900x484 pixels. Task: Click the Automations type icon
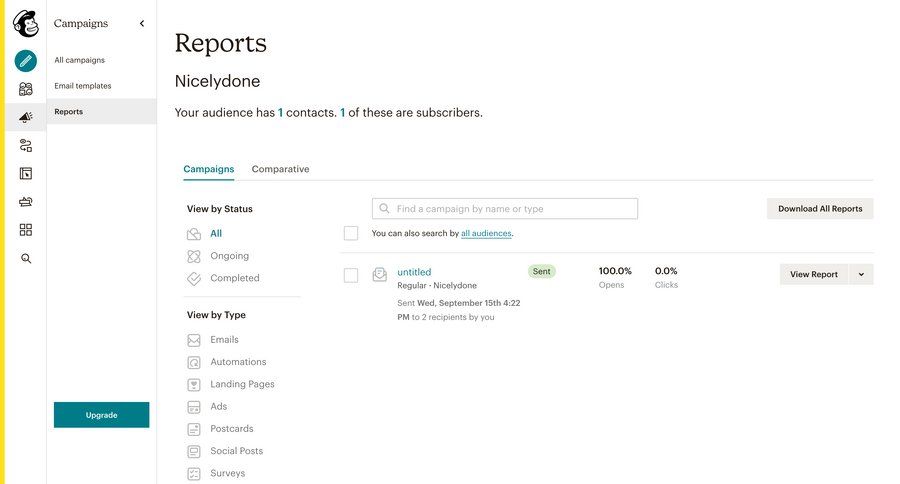[x=194, y=363]
